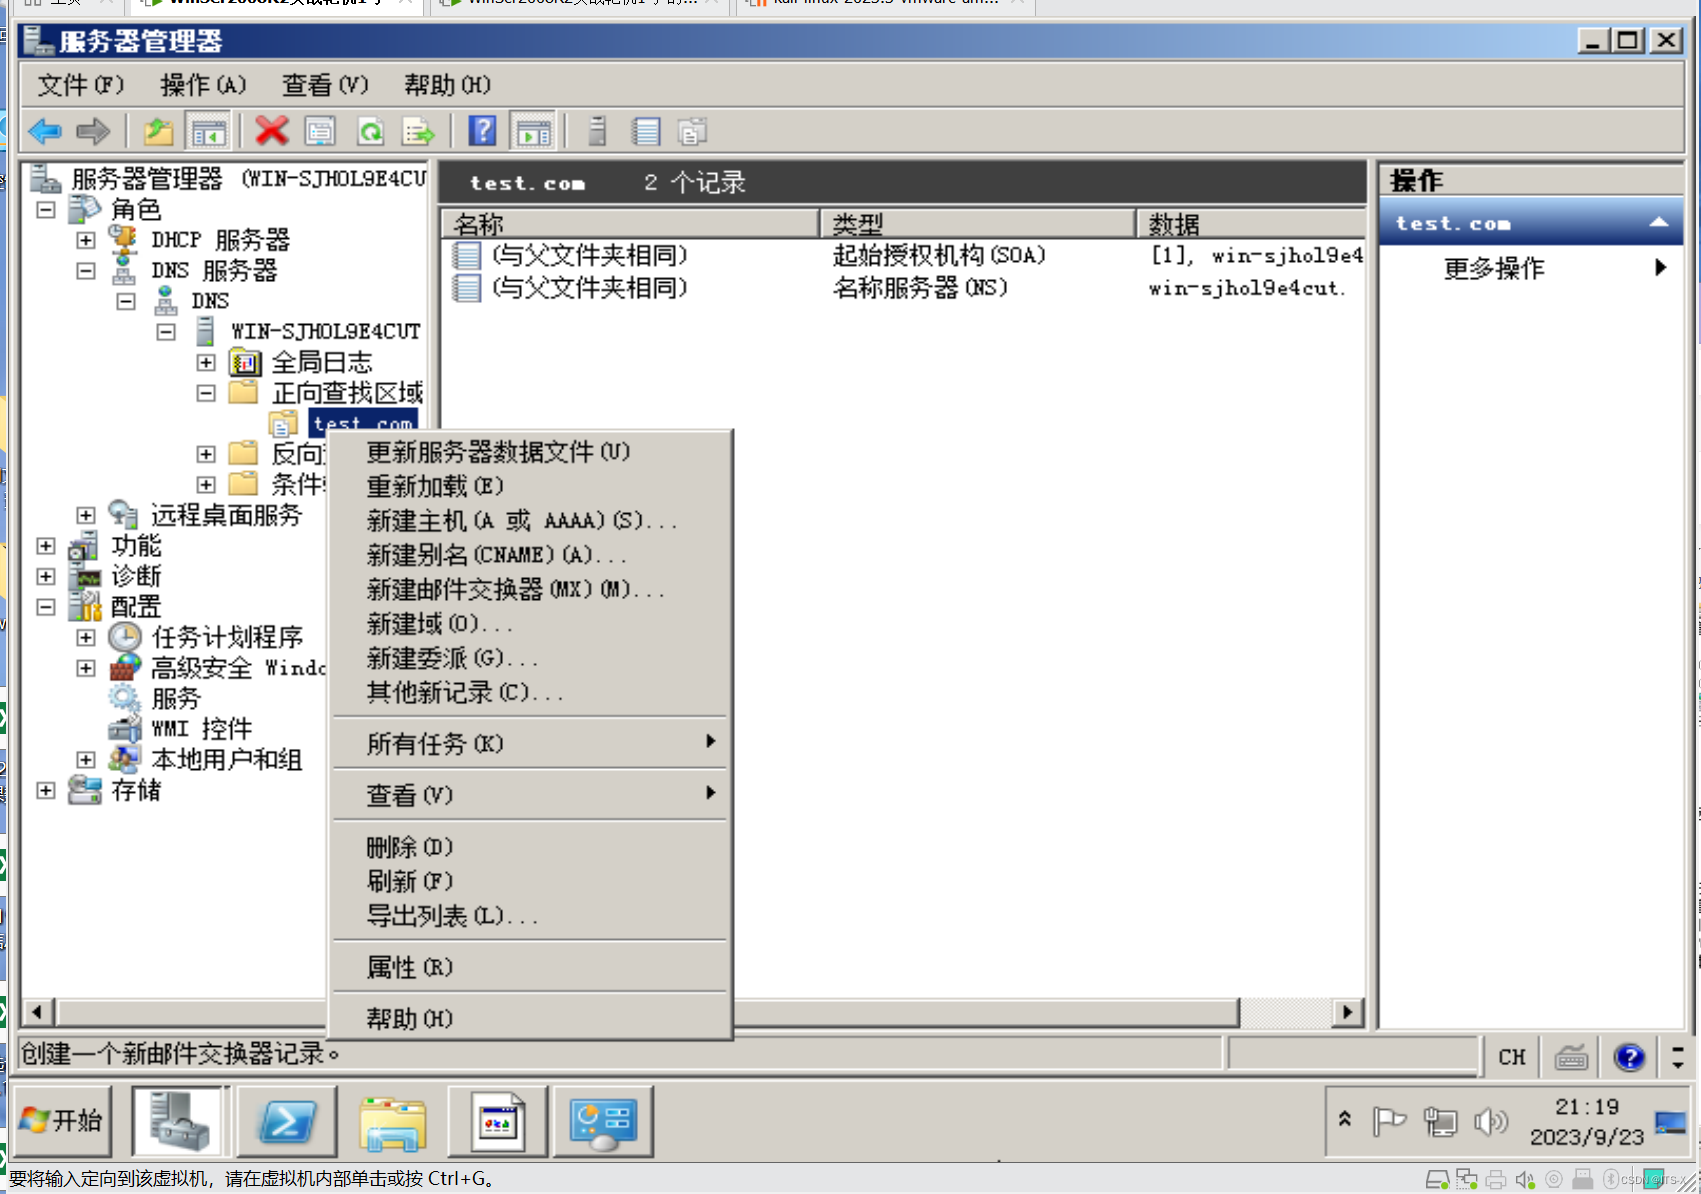This screenshot has width=1701, height=1194.
Task: Open the 文件(F) menu
Action: click(x=81, y=85)
